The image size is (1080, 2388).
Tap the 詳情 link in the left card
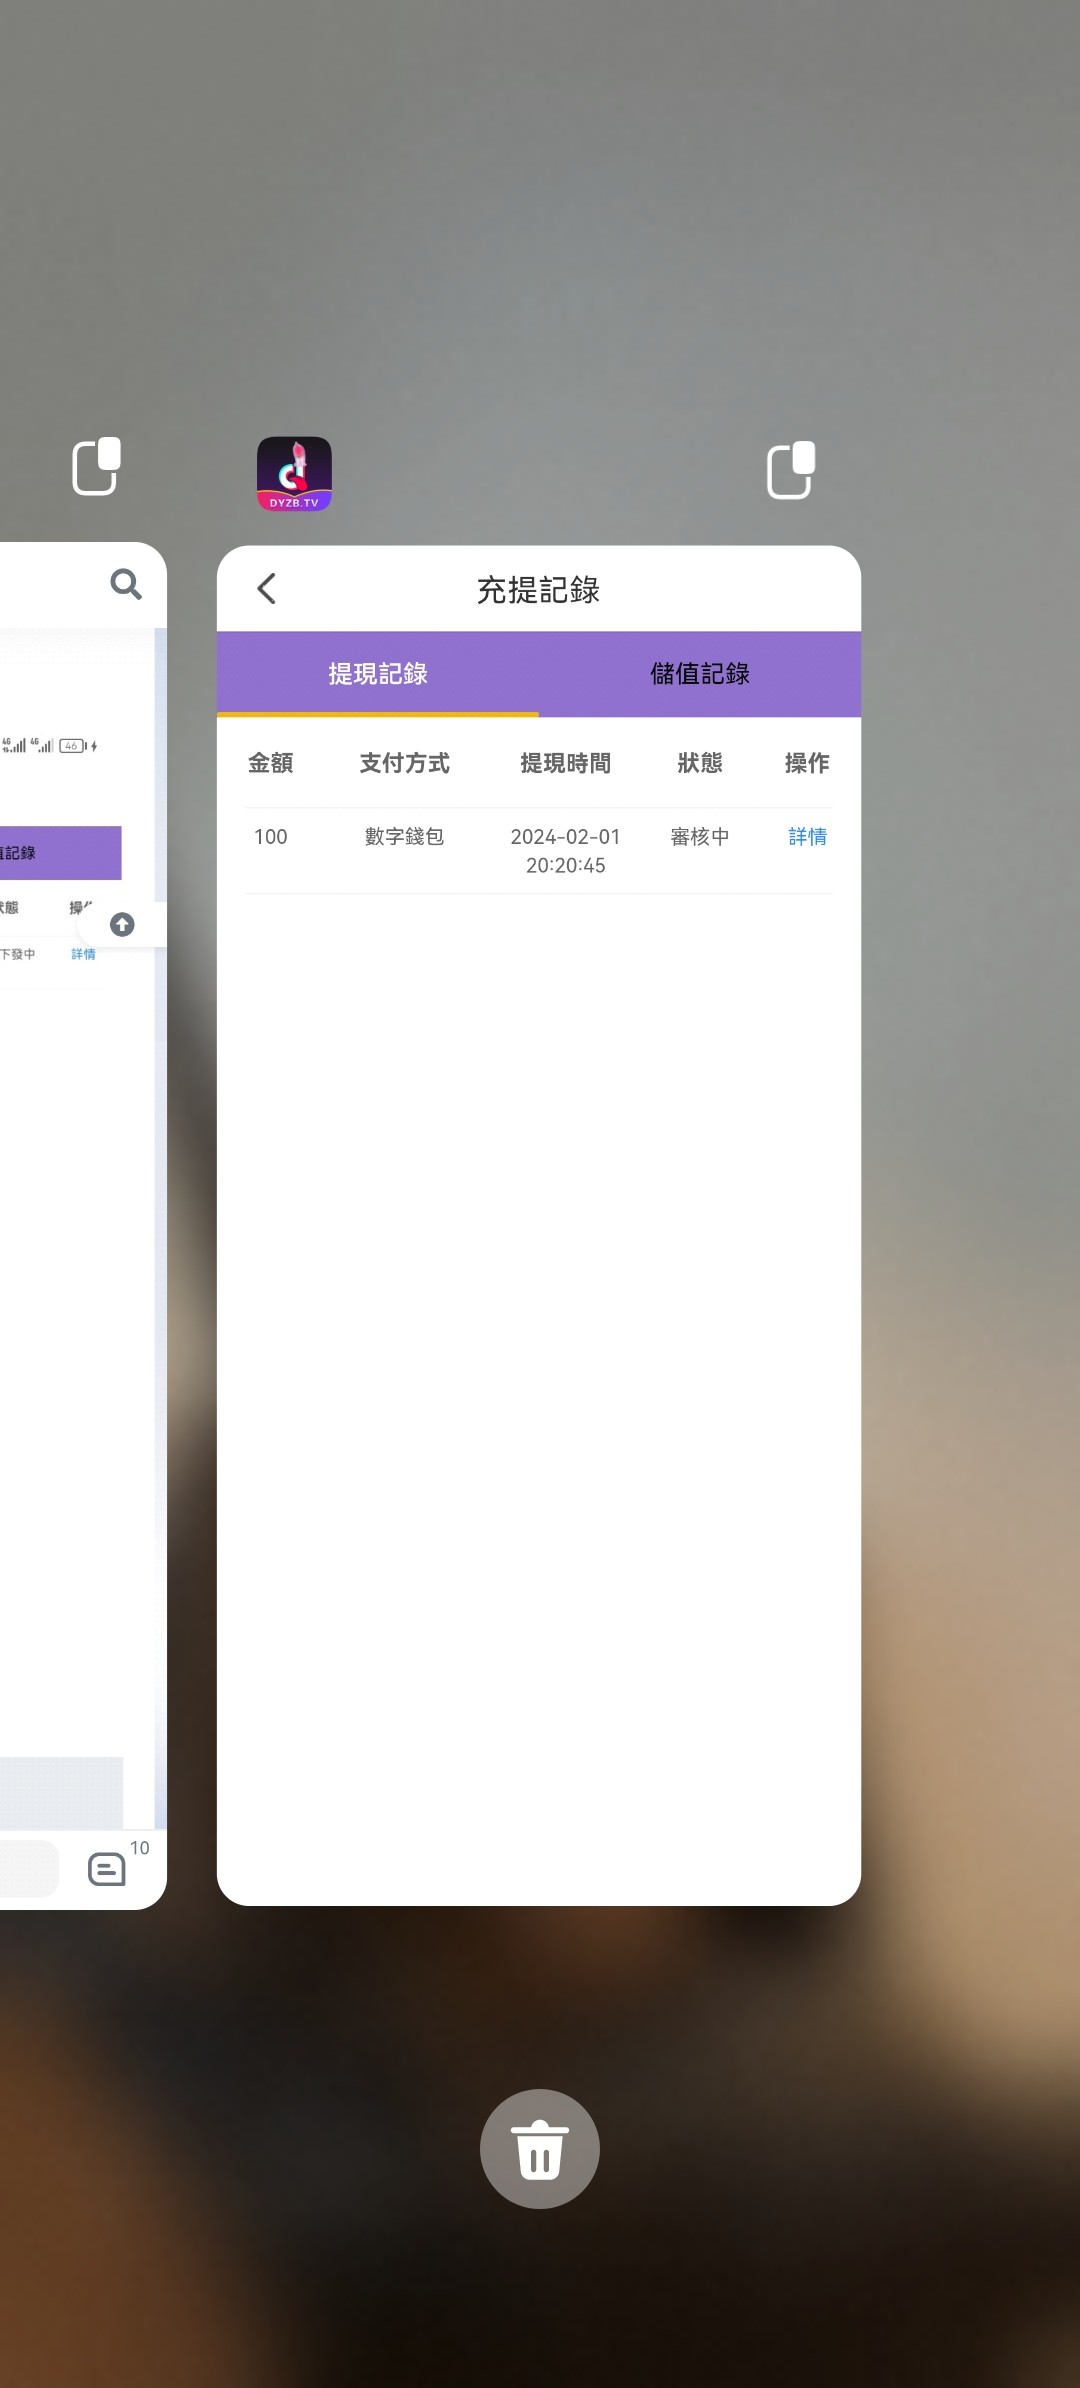(83, 954)
